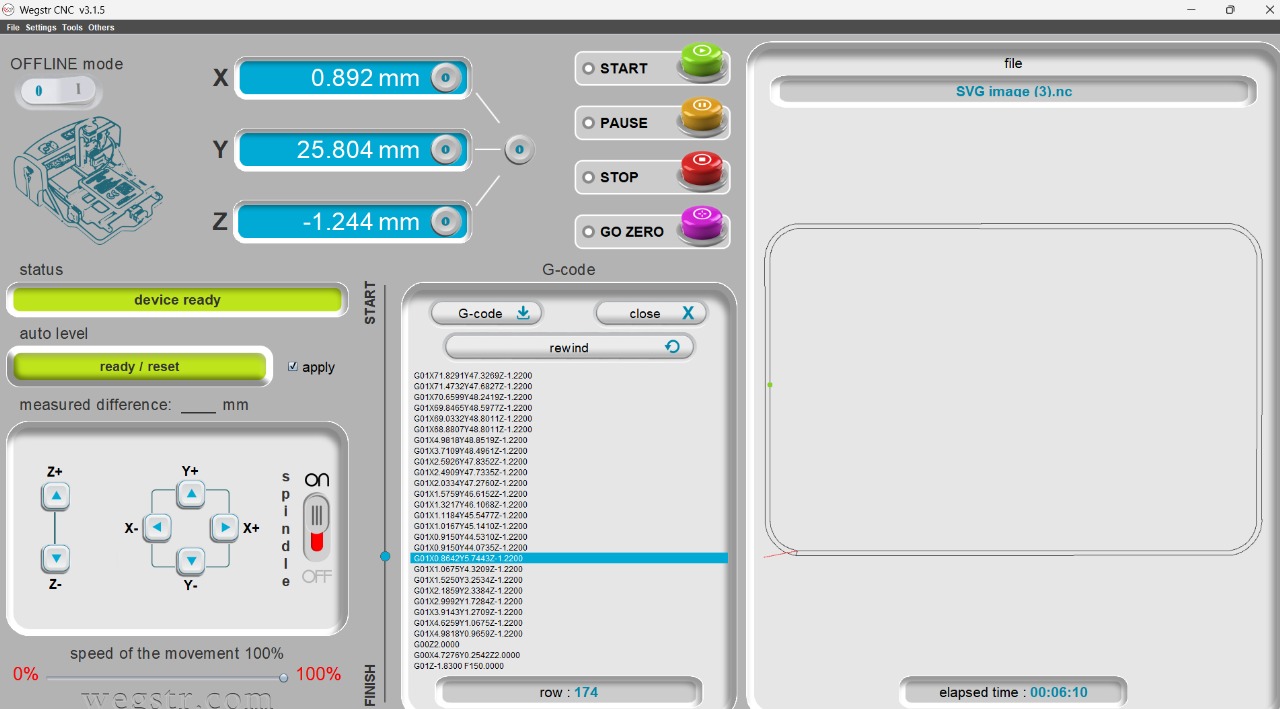1280x709 pixels.
Task: Click the rewind button
Action: 569,347
